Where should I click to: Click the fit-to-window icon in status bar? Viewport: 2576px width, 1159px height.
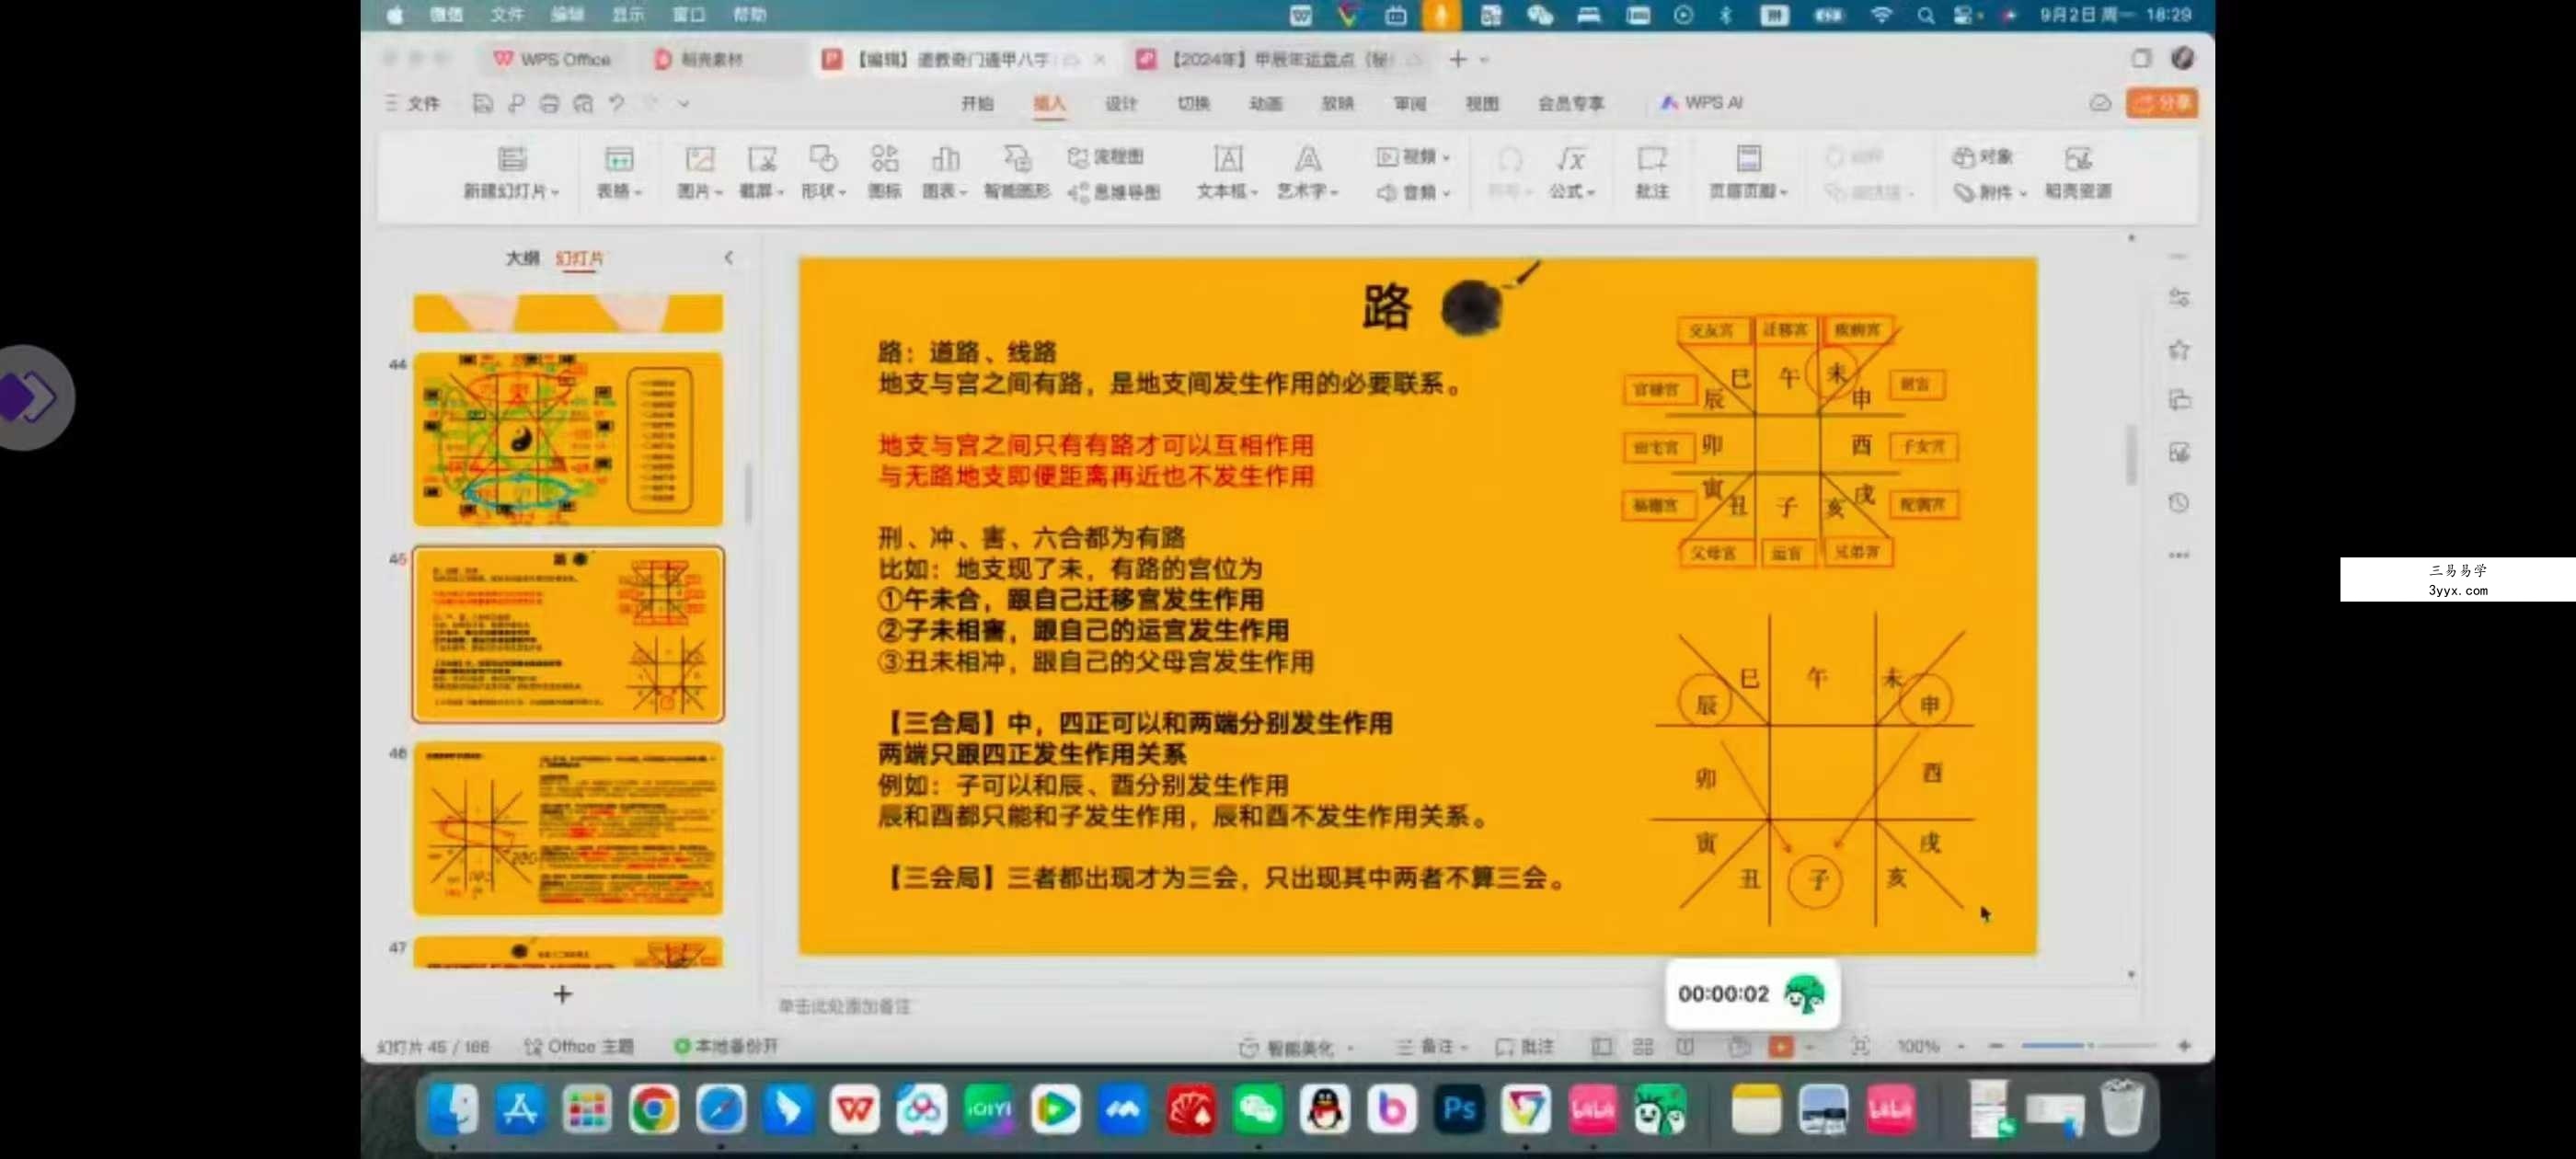click(x=1860, y=1046)
